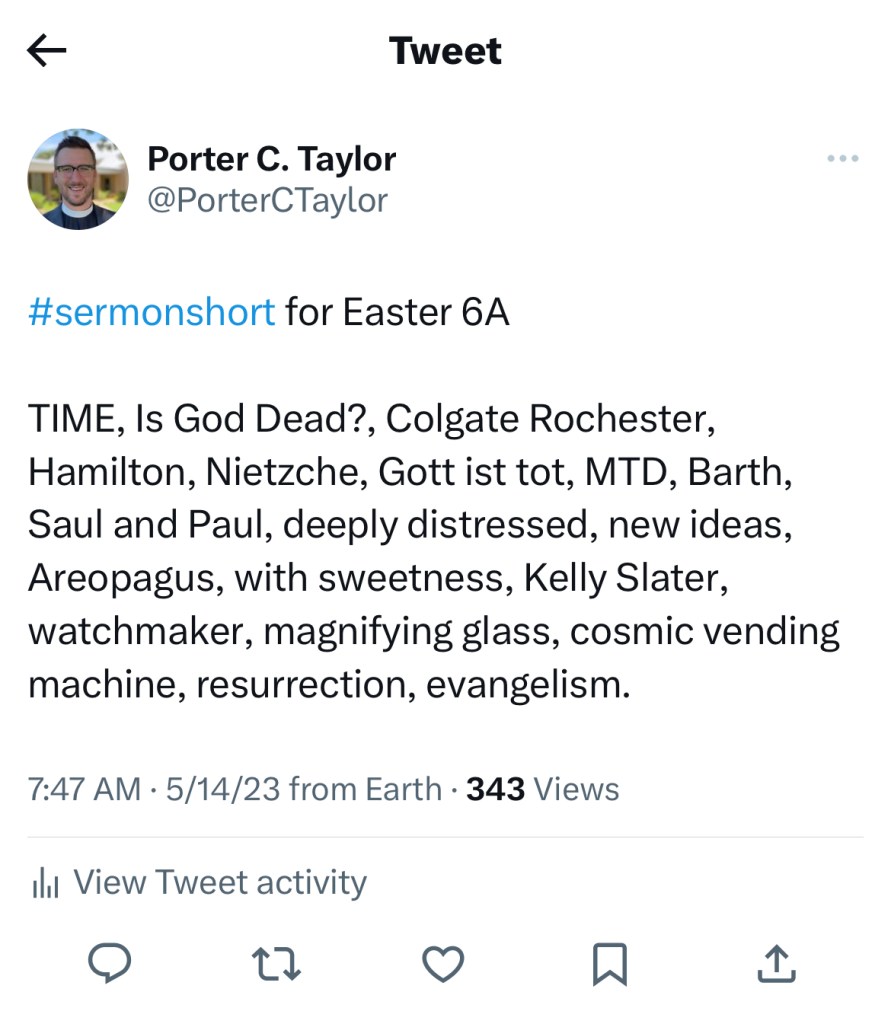Tap the 5/14/23 date

(x=223, y=789)
